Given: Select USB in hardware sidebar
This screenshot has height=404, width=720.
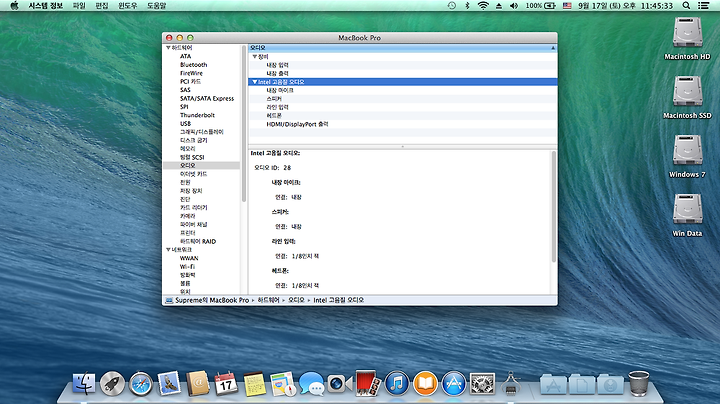Looking at the screenshot, I should pos(185,123).
